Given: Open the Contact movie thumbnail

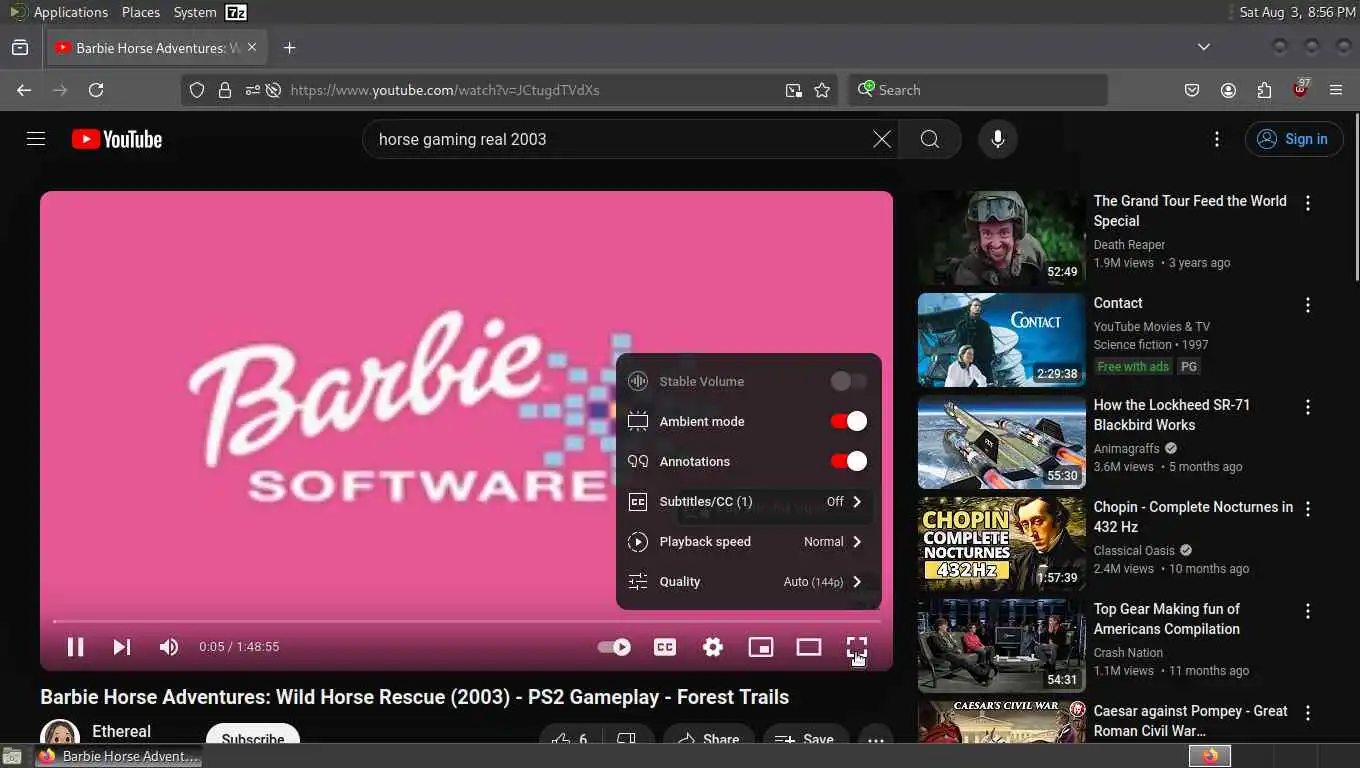Looking at the screenshot, I should tap(1001, 340).
